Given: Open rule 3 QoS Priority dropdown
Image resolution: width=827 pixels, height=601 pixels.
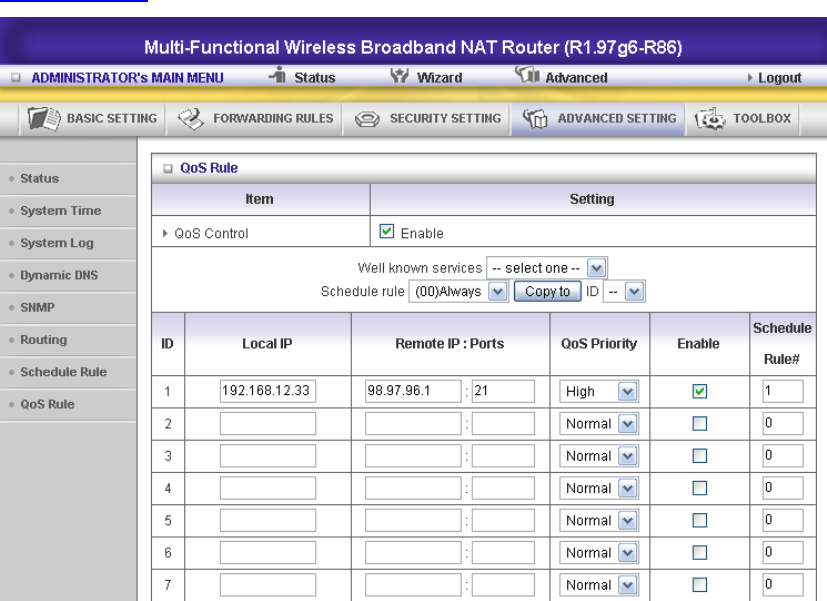Looking at the screenshot, I should [599, 456].
